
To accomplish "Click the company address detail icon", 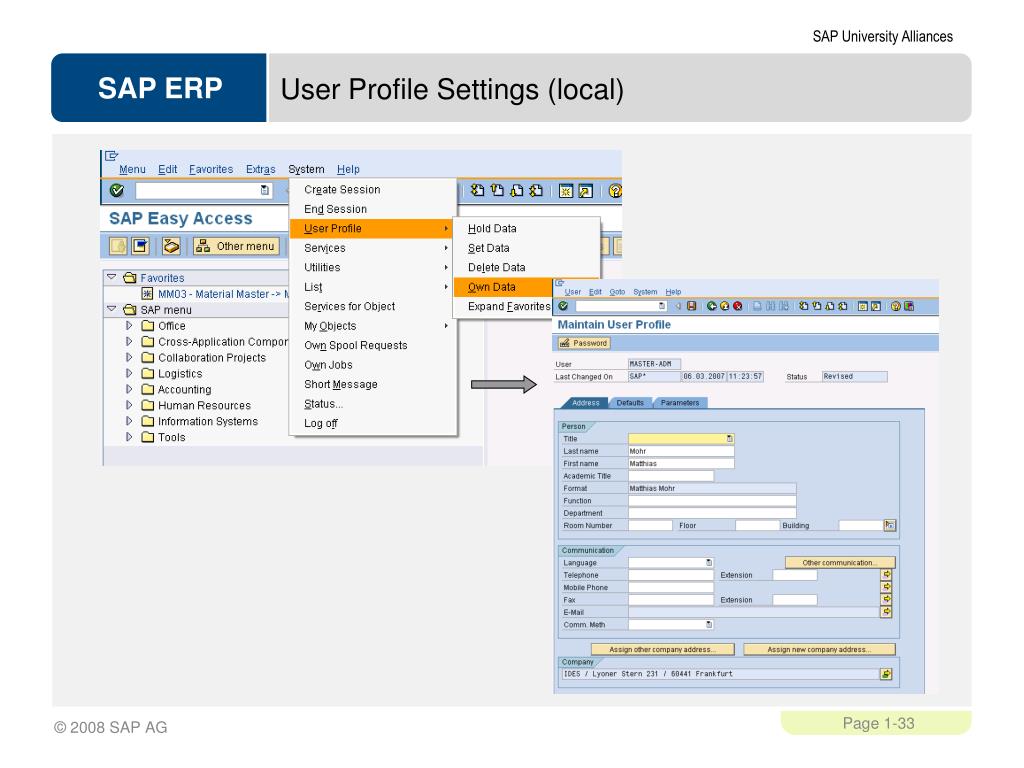I will point(886,674).
